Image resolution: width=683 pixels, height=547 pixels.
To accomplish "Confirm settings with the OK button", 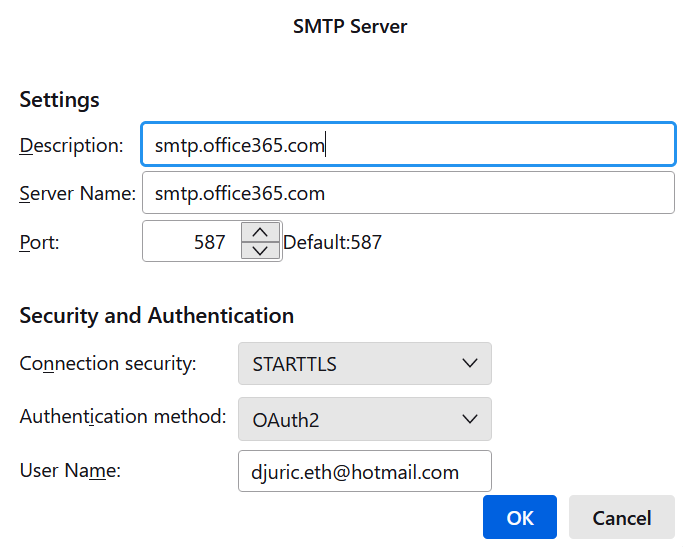I will (520, 517).
